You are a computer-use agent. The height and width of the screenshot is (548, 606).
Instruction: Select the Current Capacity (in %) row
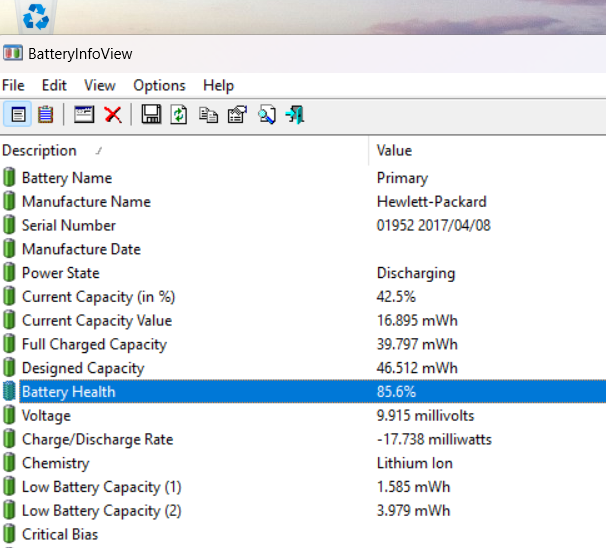(303, 297)
